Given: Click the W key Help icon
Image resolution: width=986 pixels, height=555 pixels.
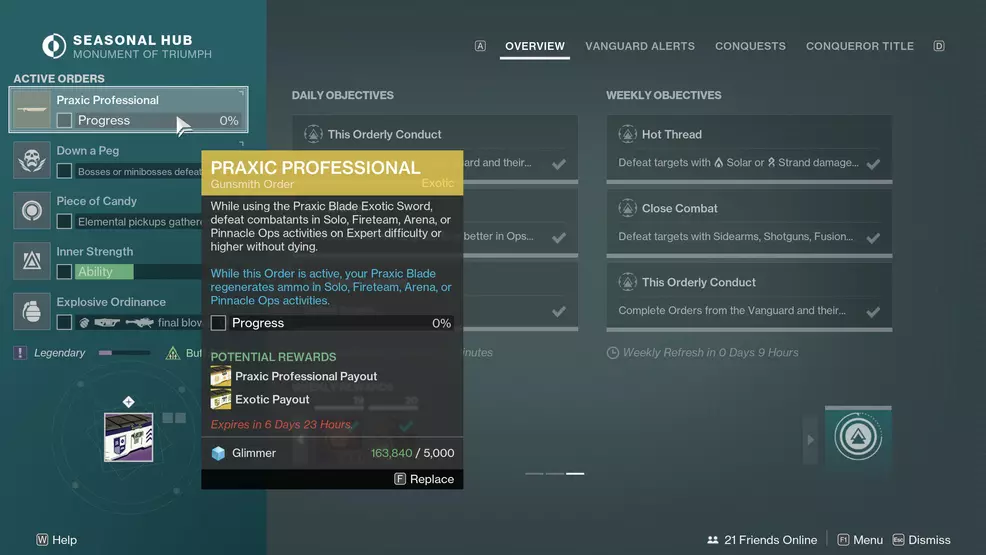Looking at the screenshot, I should (x=42, y=540).
